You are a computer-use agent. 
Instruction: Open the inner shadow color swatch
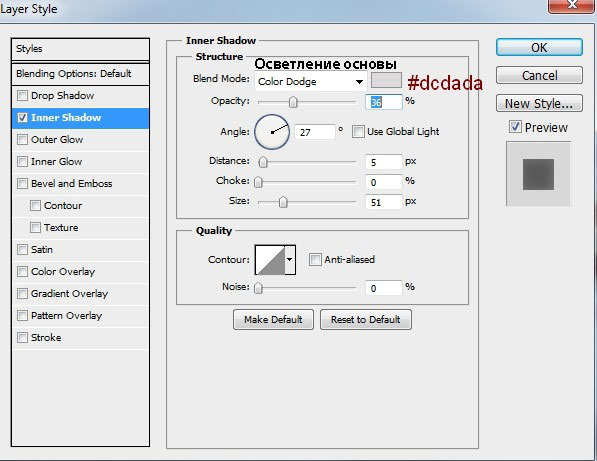(x=386, y=80)
